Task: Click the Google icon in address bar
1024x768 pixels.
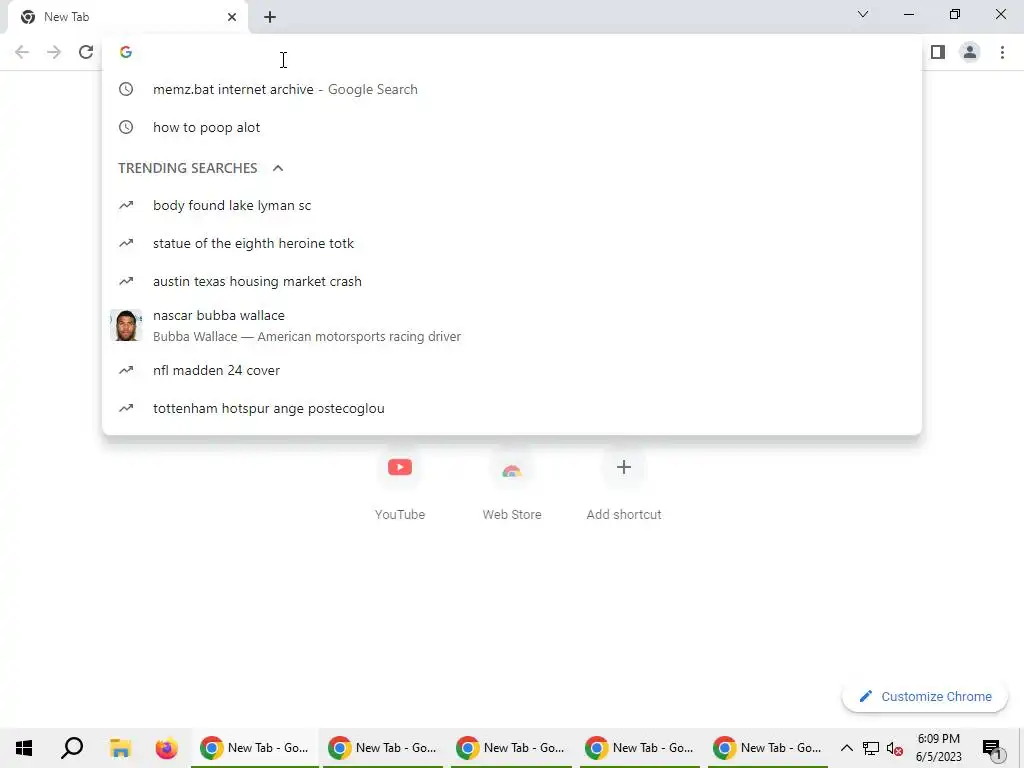Action: [x=126, y=52]
